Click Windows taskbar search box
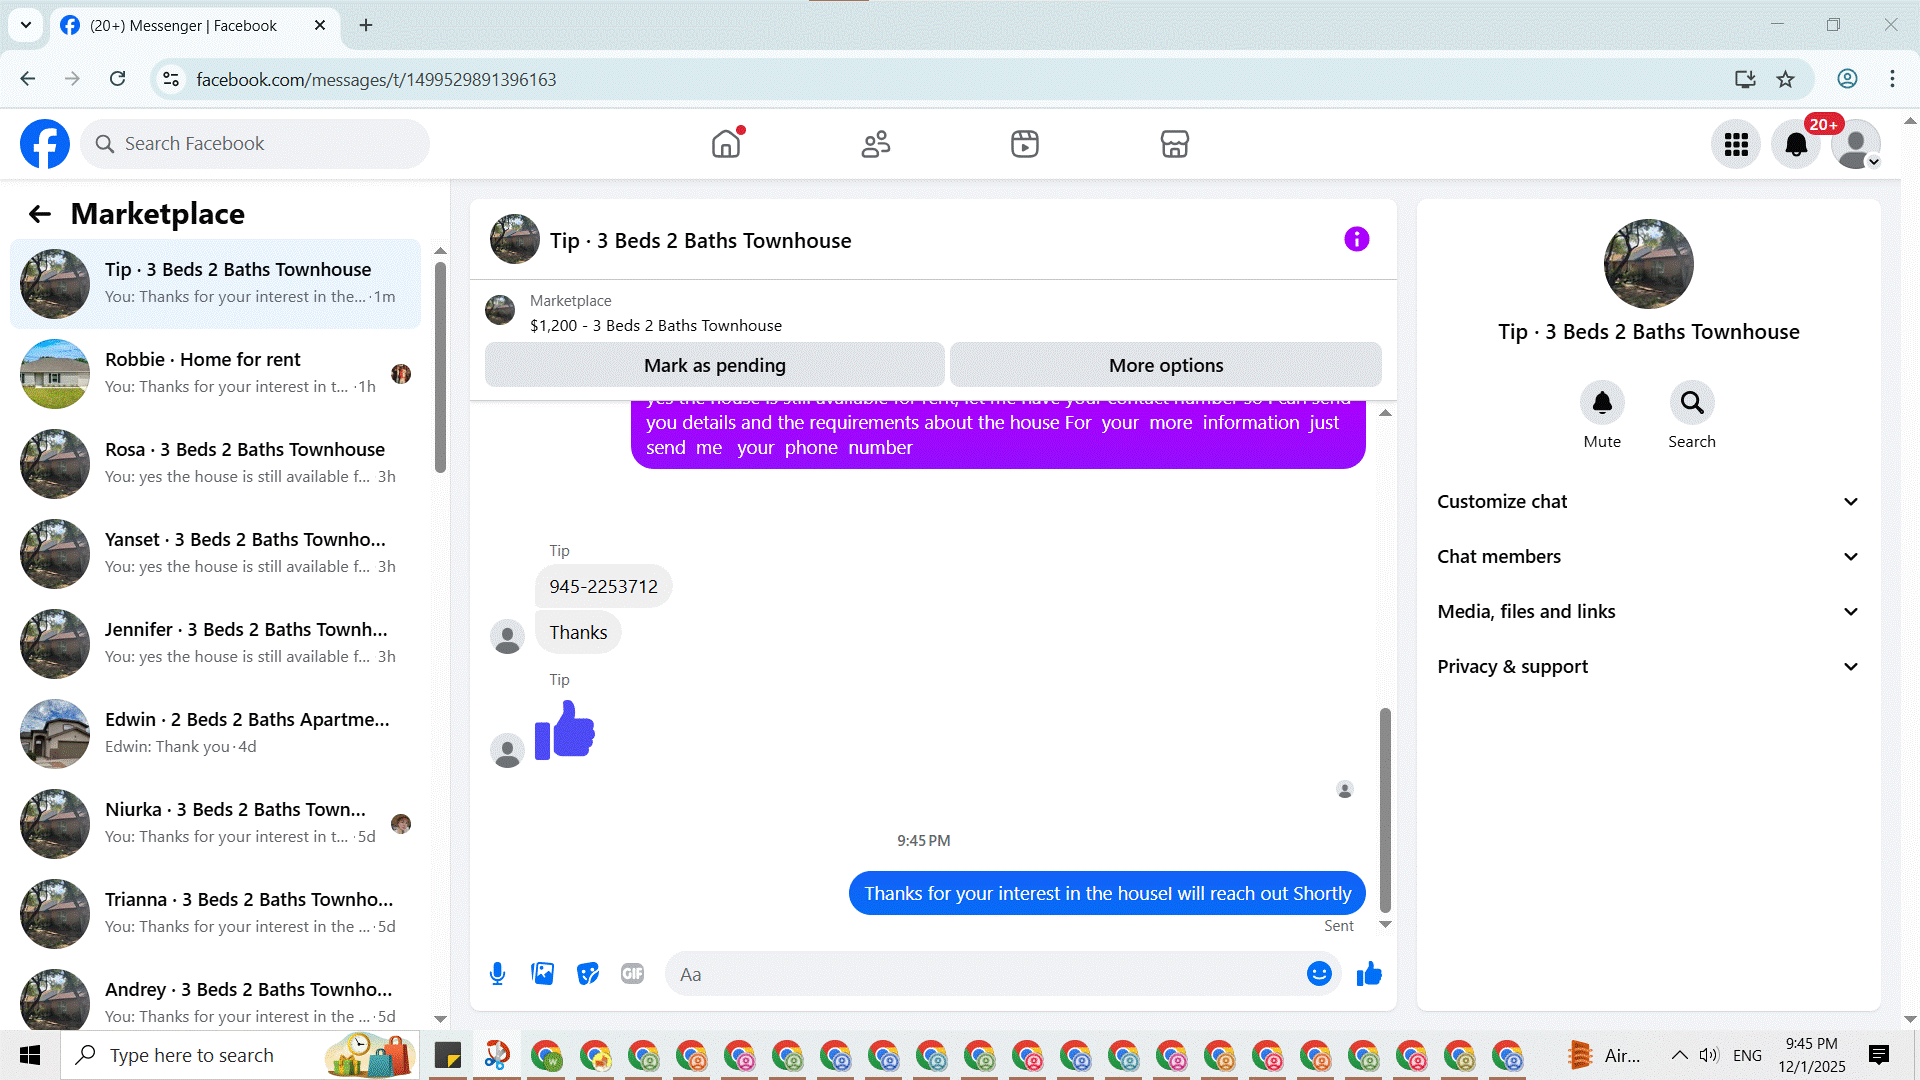Viewport: 1920px width, 1080px height. coord(240,1055)
